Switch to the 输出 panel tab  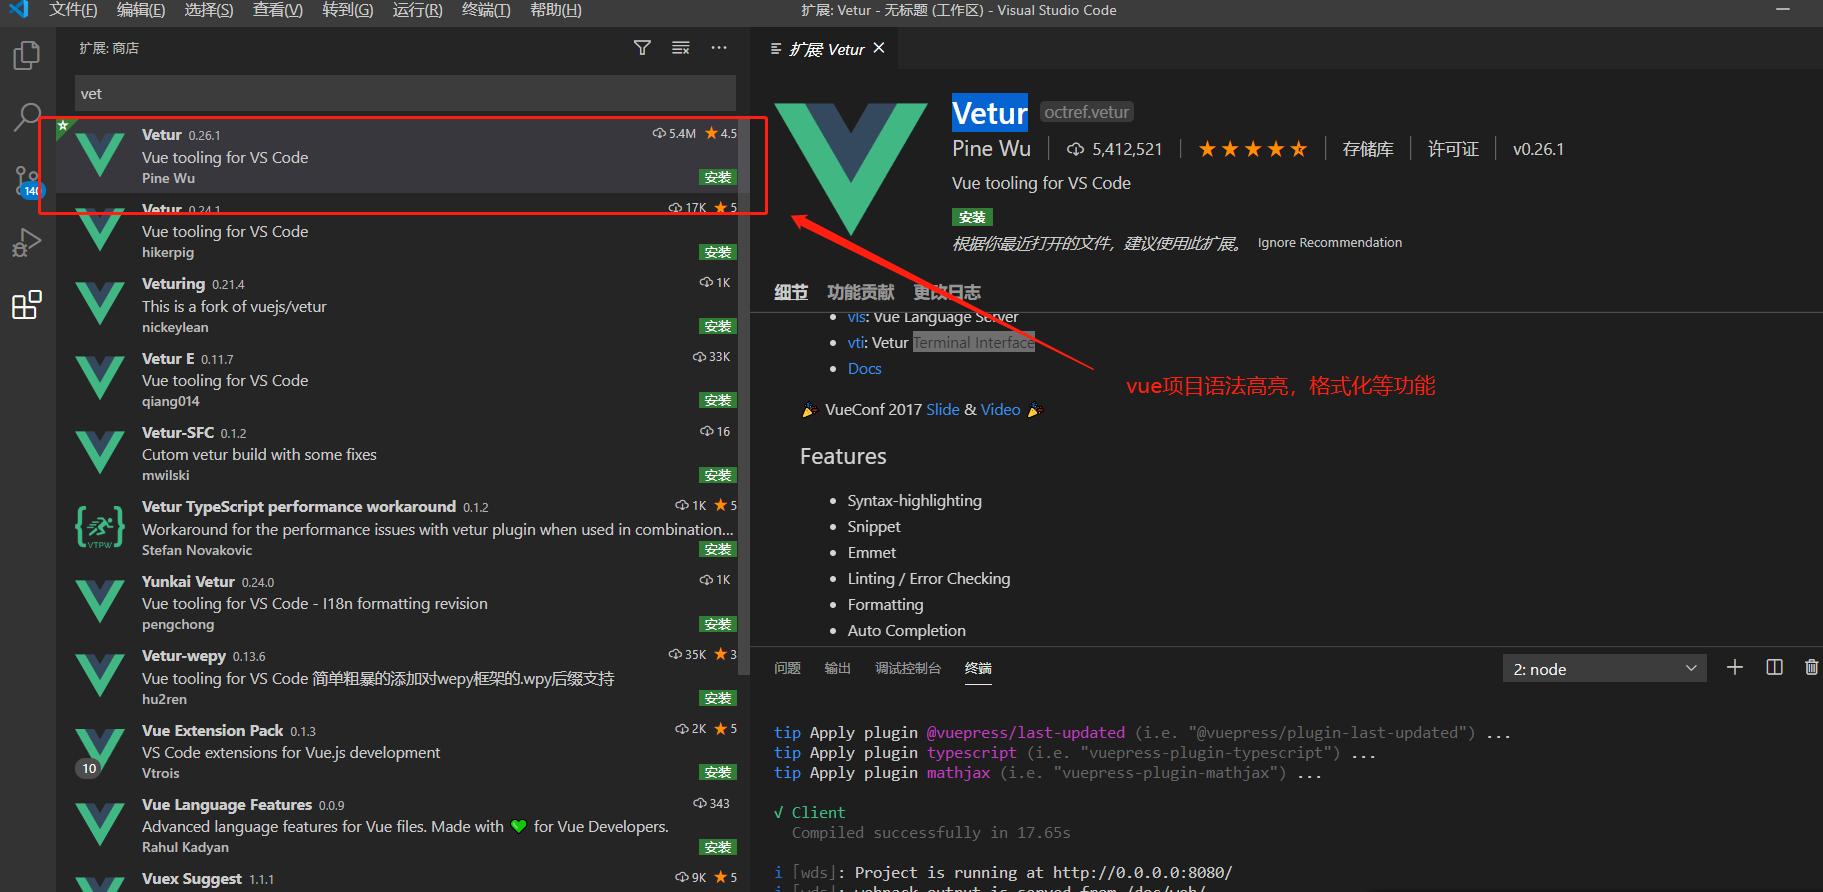837,668
